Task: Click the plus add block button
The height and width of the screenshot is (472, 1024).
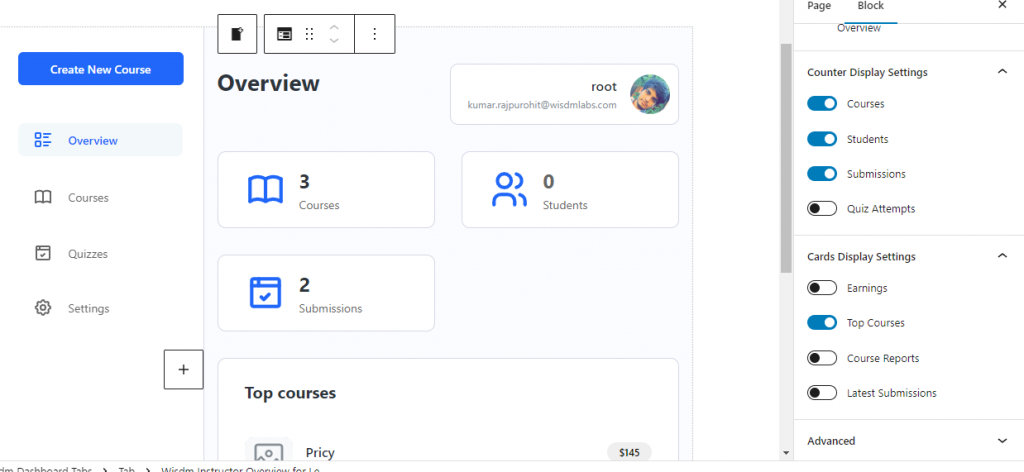Action: tap(183, 369)
